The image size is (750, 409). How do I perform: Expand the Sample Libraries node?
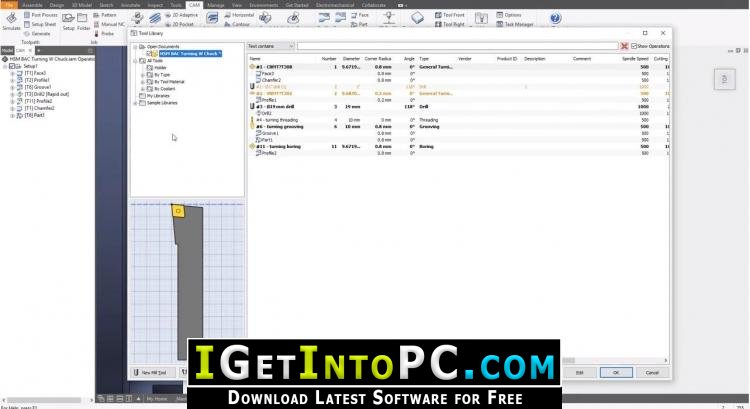coord(135,103)
